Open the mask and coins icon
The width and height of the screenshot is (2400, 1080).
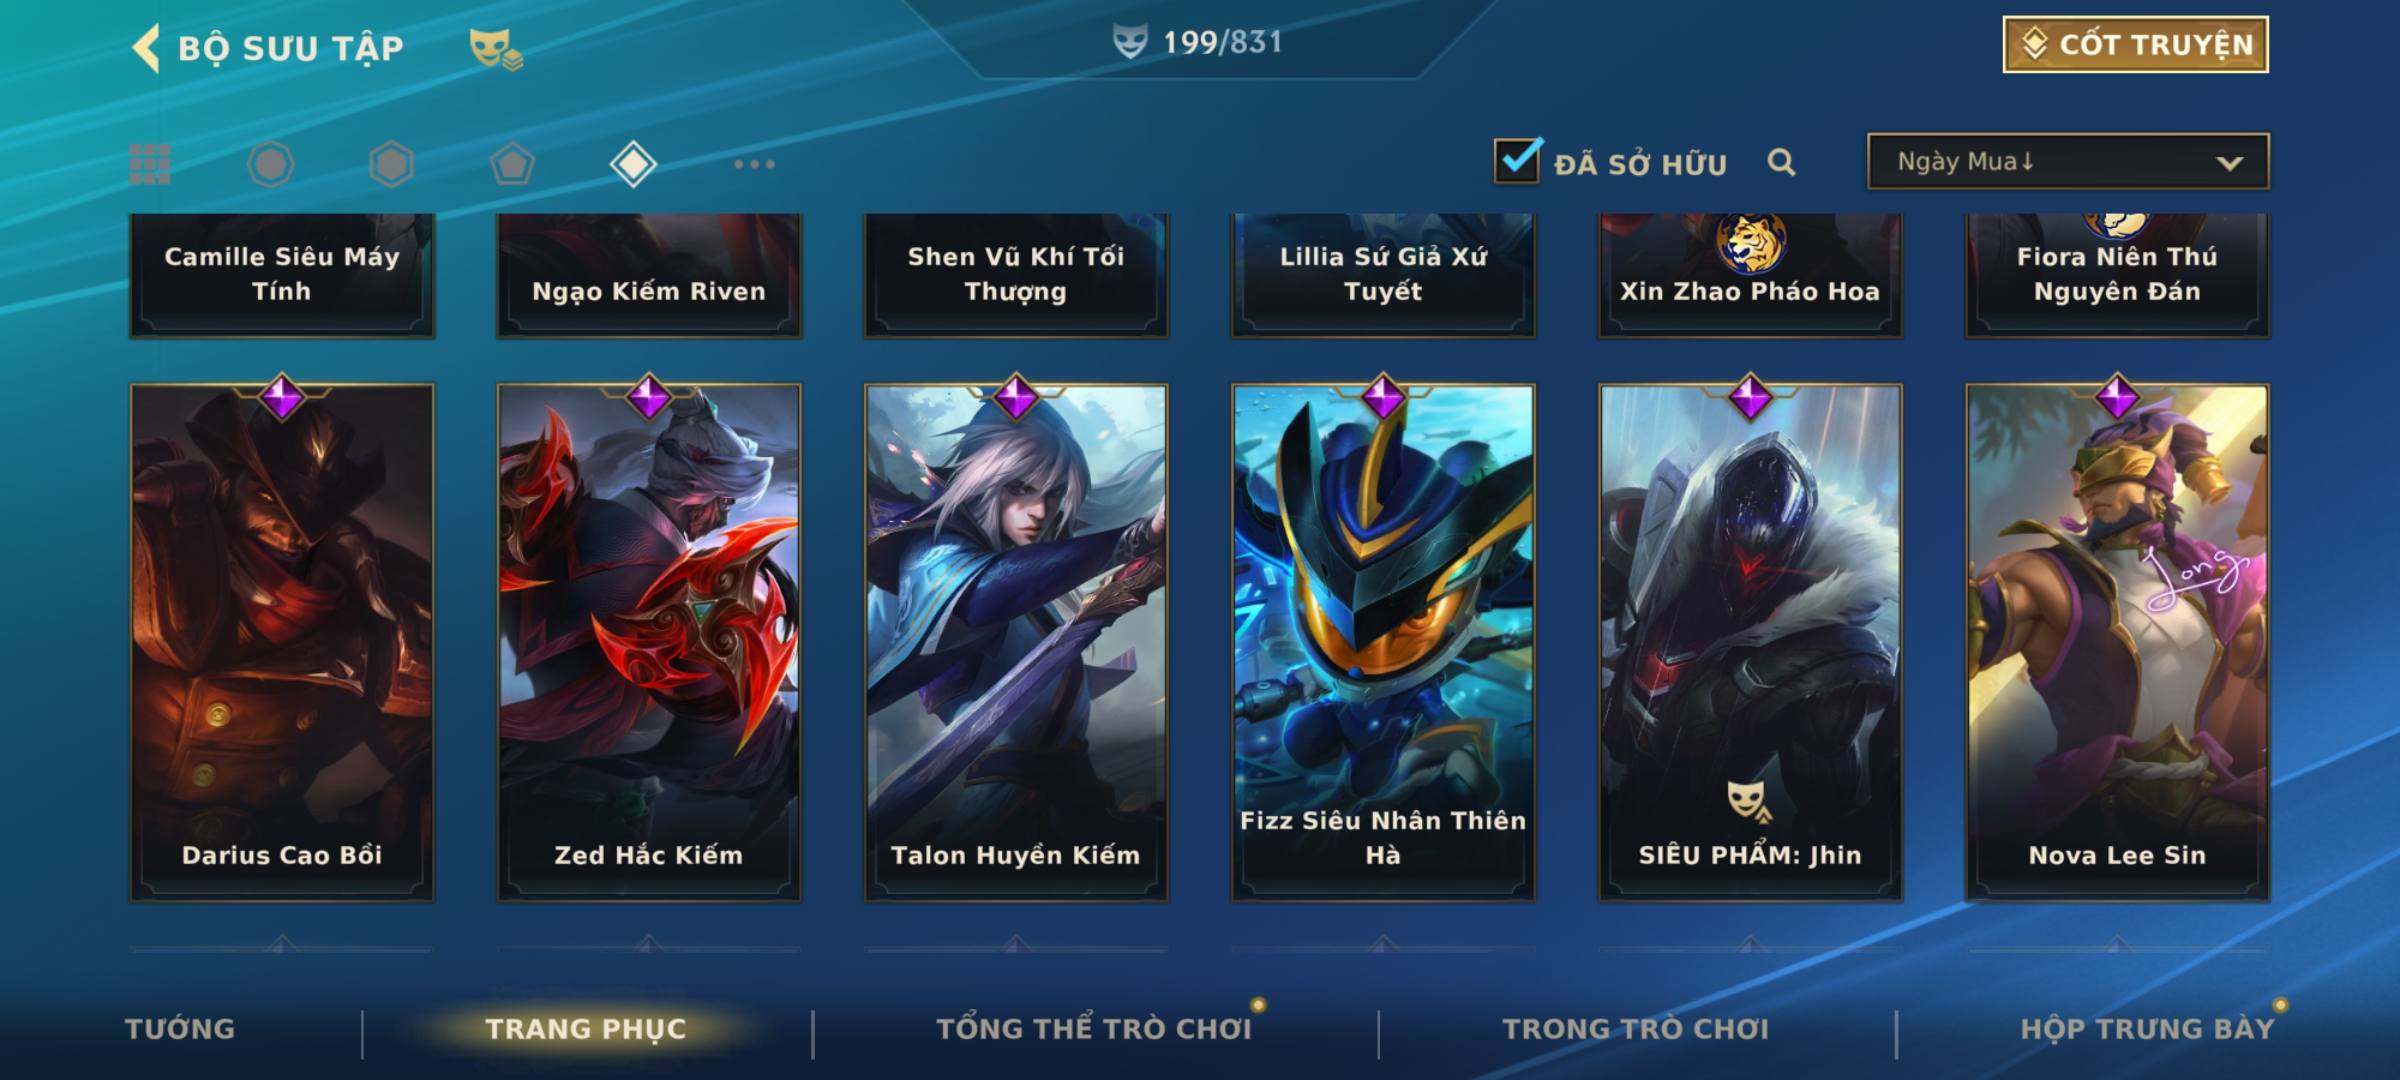point(496,48)
